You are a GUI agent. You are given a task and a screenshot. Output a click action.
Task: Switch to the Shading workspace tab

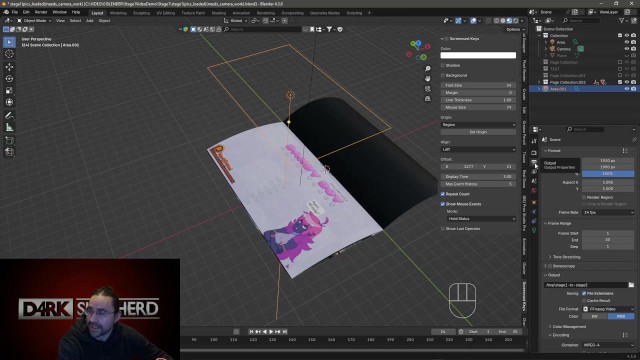[218, 13]
